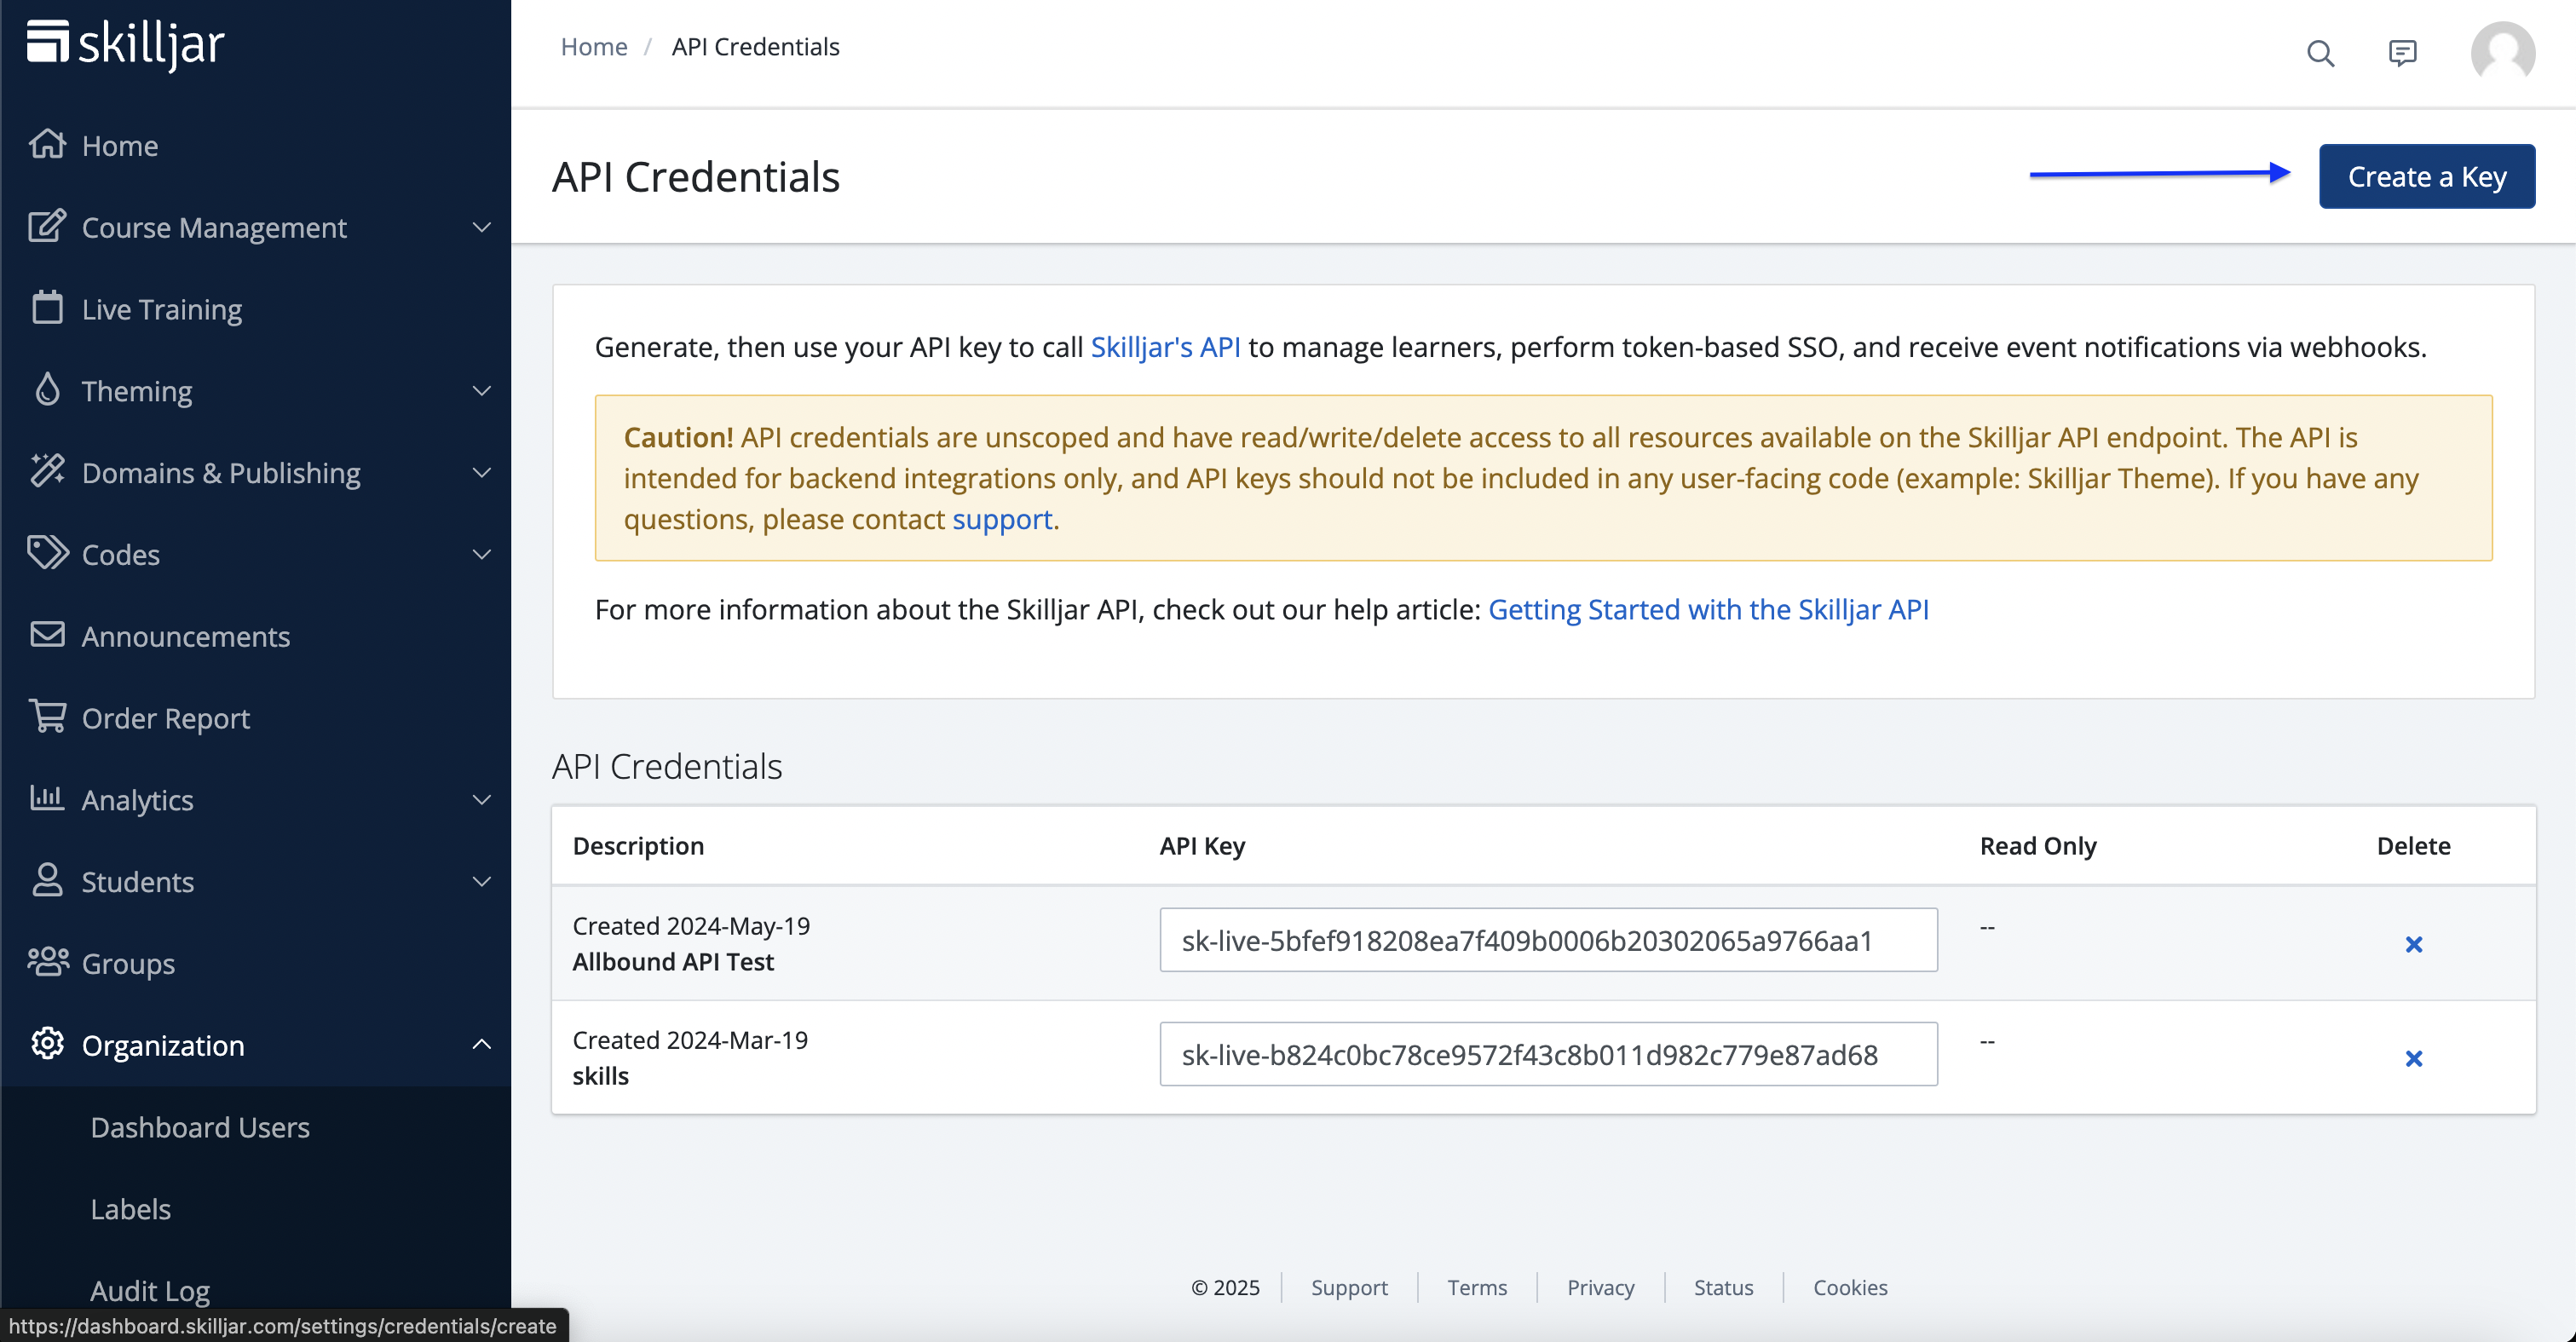Screen dimensions: 2576x1342
Task: Click the Allbound API Test key field
Action: [x=1548, y=940]
